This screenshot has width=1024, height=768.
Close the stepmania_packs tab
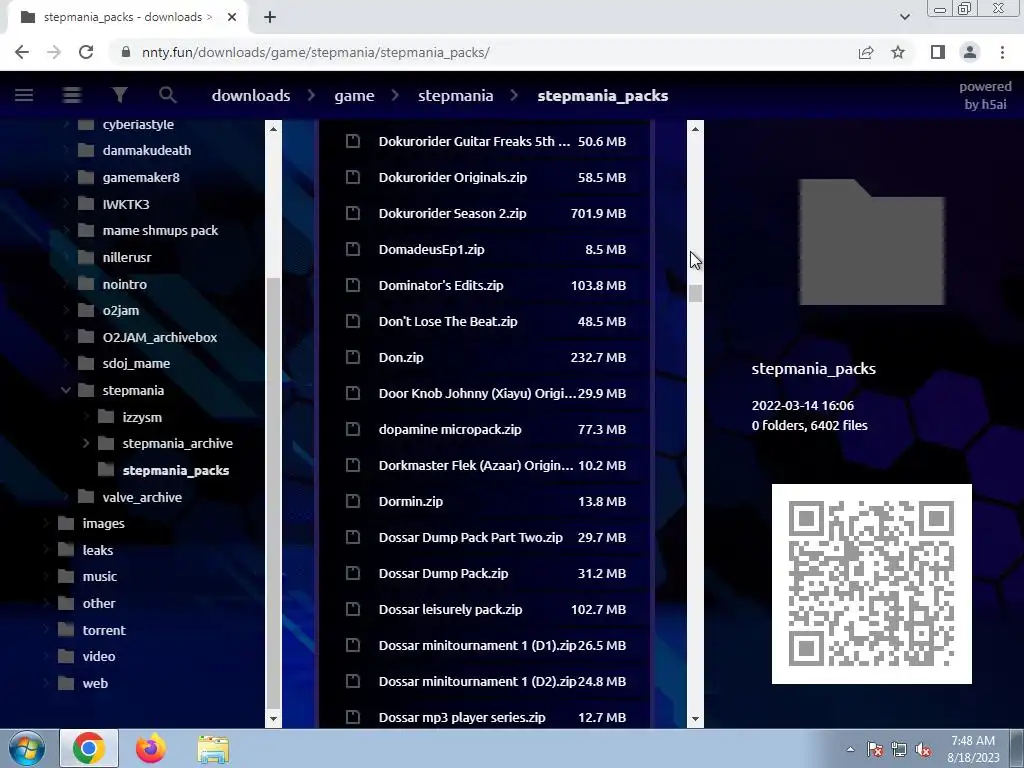pyautogui.click(x=232, y=17)
